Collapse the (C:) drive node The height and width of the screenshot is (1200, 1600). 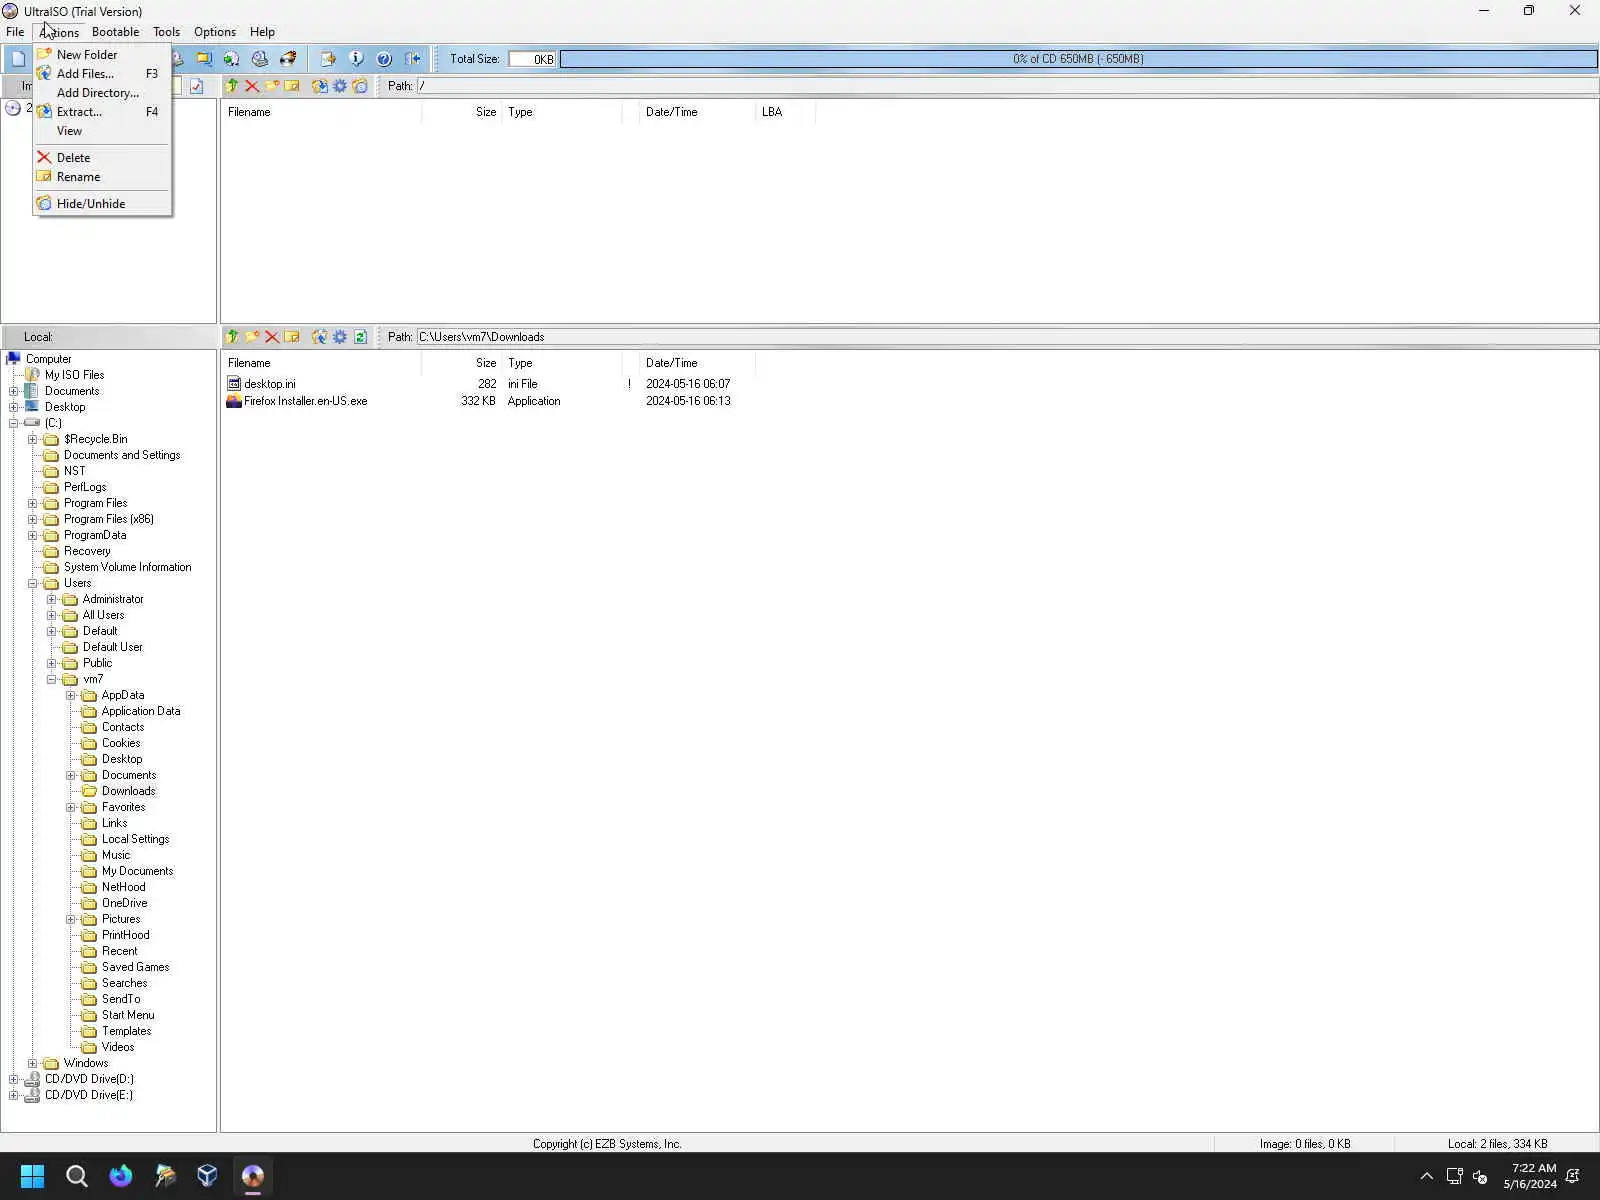pos(14,423)
